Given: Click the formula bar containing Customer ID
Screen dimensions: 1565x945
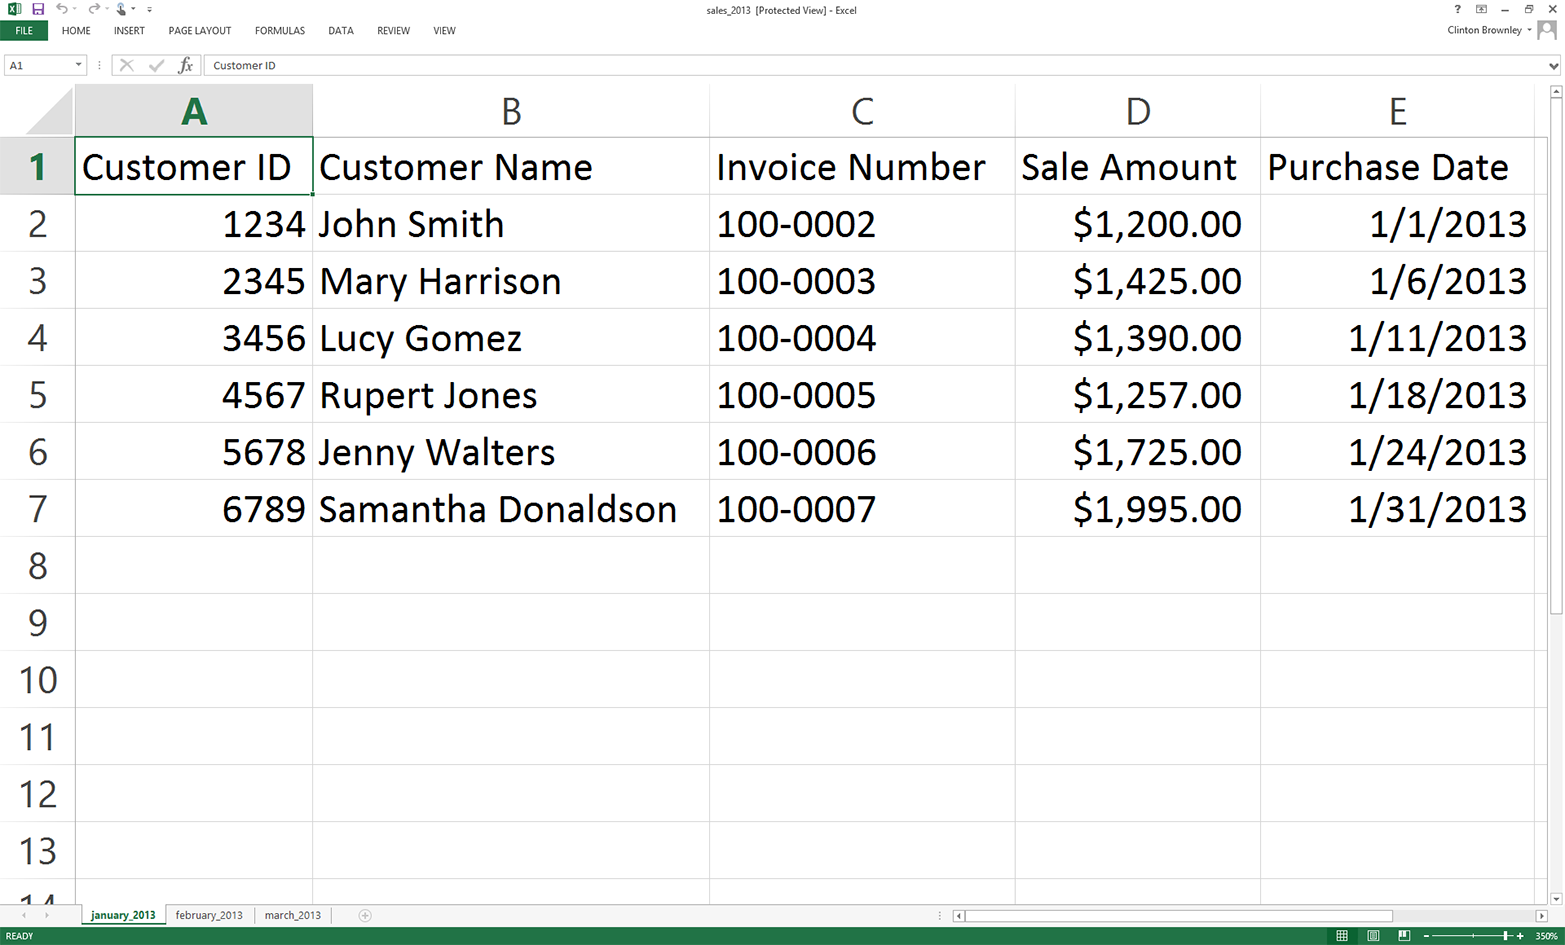Looking at the screenshot, I should (x=874, y=65).
